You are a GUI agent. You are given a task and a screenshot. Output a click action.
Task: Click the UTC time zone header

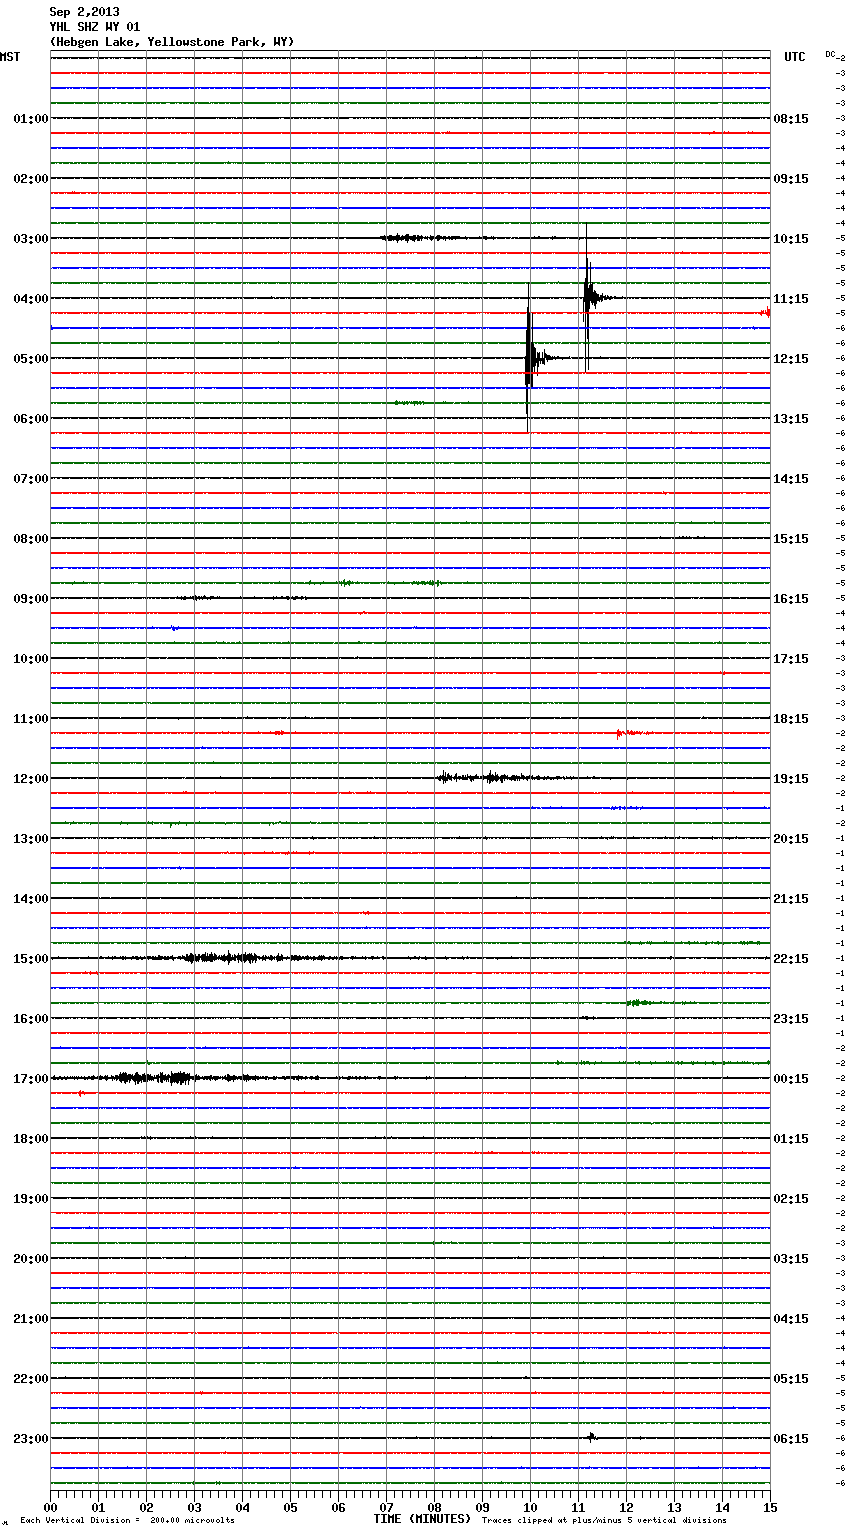[x=795, y=57]
